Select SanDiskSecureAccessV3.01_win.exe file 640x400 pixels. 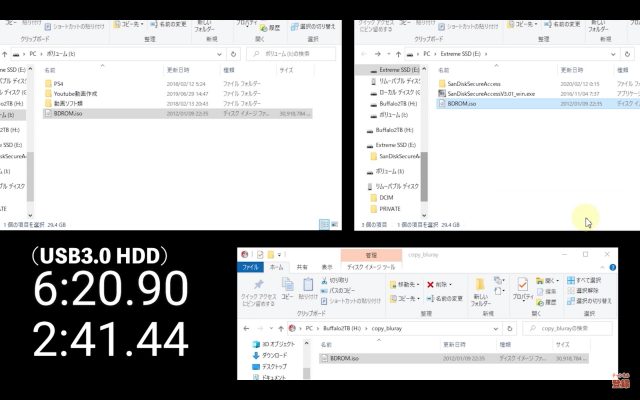pyautogui.click(x=491, y=93)
